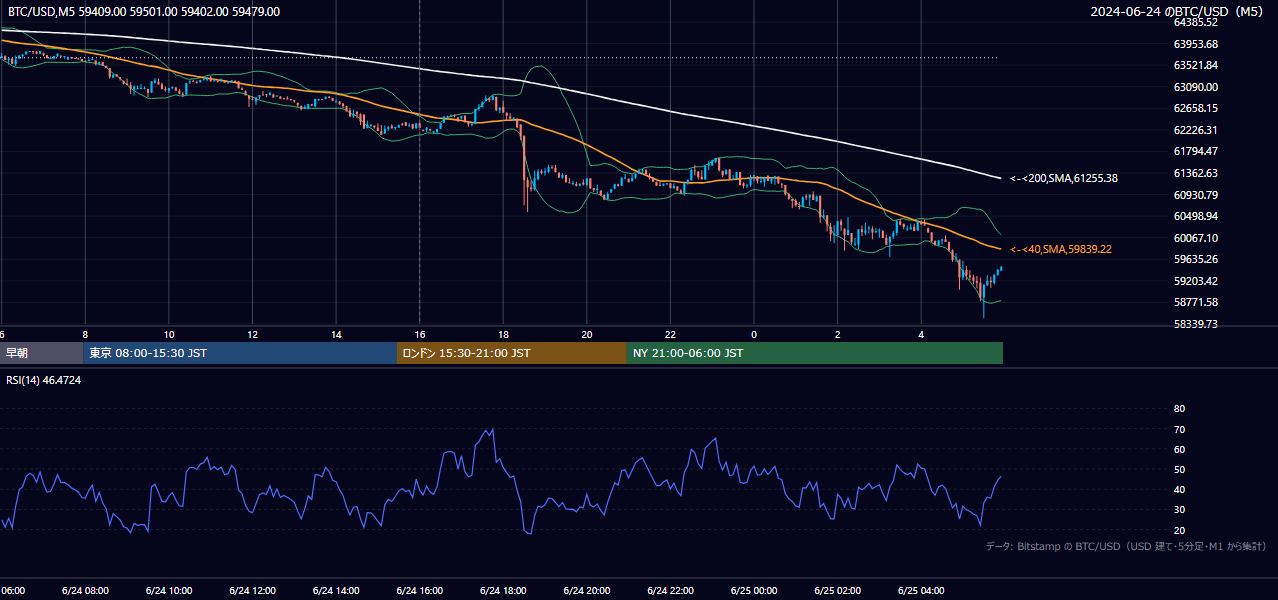This screenshot has height=600, width=1278.
Task: Select the 早朝 session bar
Action: [42, 353]
